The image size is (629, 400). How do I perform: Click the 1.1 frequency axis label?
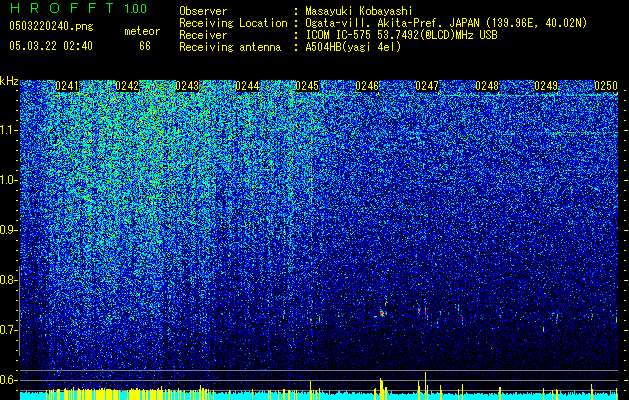[9, 130]
